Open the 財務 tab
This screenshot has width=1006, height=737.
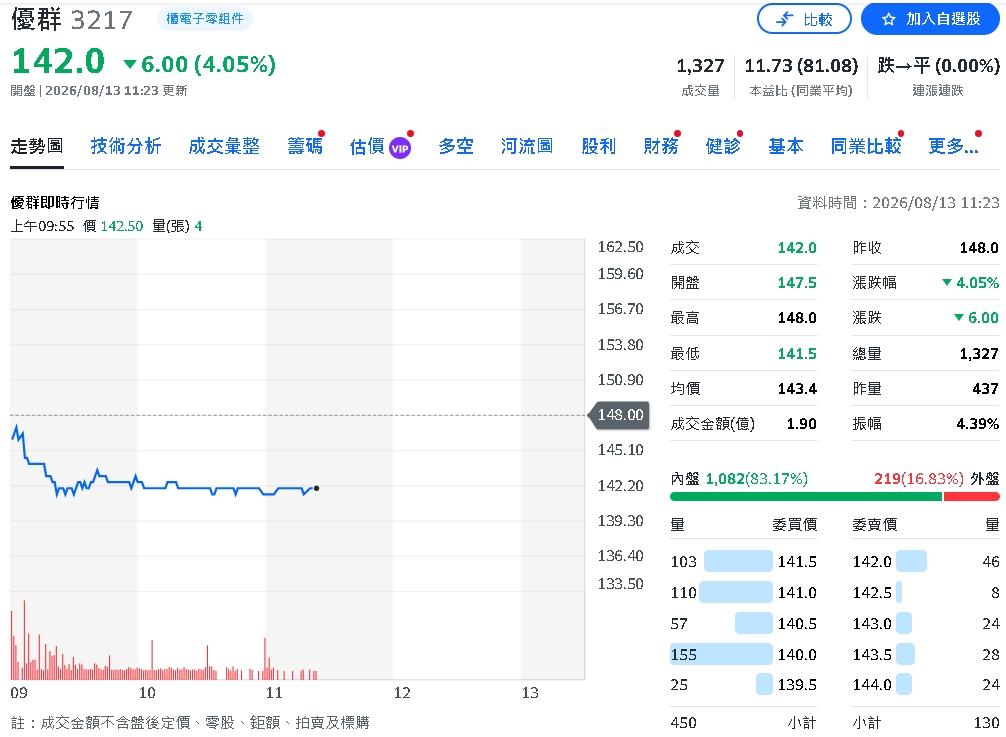click(x=661, y=146)
